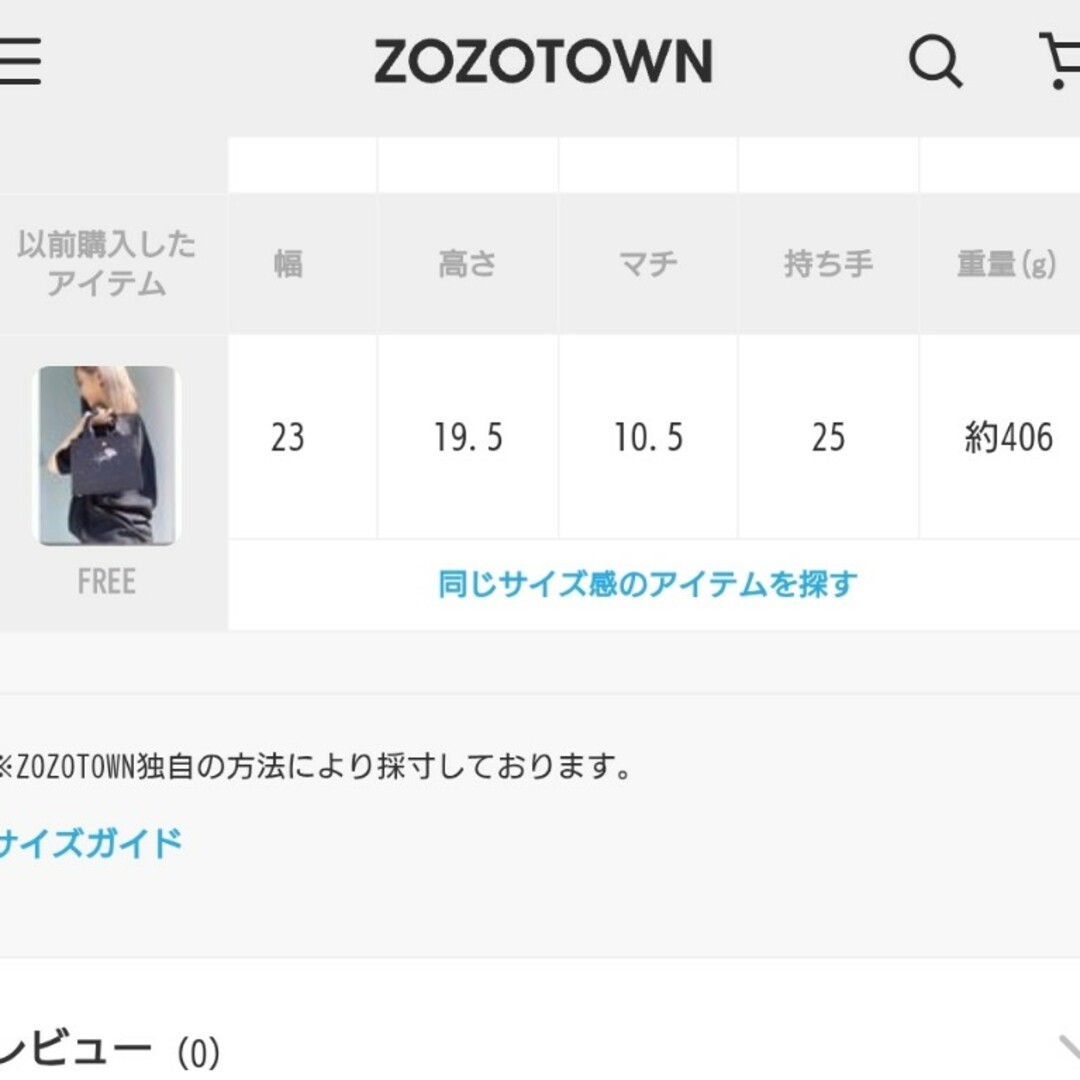1080x1080 pixels.
Task: Open the search magnifier icon
Action: pyautogui.click(x=935, y=61)
